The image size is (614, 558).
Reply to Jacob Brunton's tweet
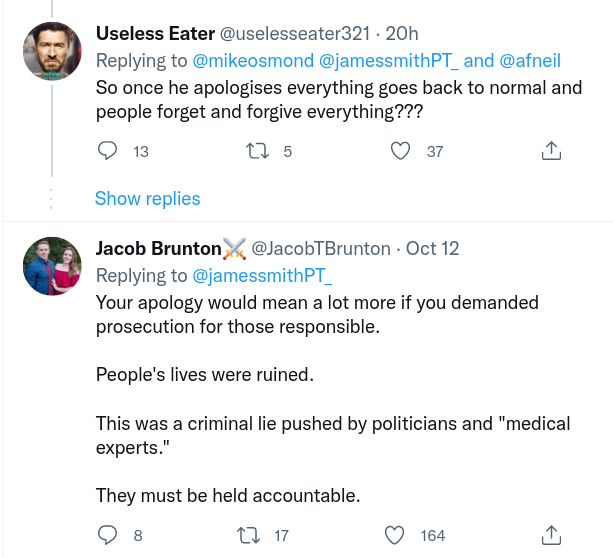tap(108, 535)
